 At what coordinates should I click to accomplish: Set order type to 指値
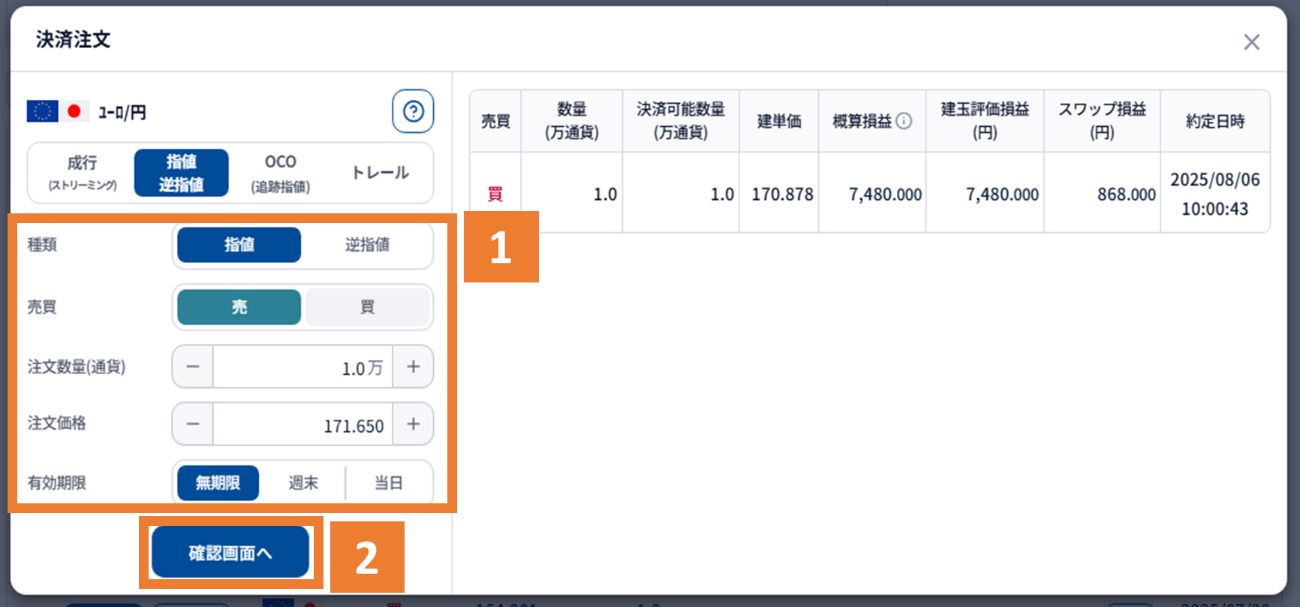pos(239,245)
